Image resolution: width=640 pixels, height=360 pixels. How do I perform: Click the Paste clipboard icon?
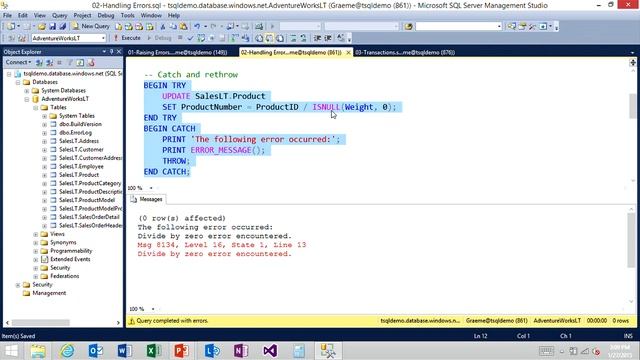[x=183, y=26]
